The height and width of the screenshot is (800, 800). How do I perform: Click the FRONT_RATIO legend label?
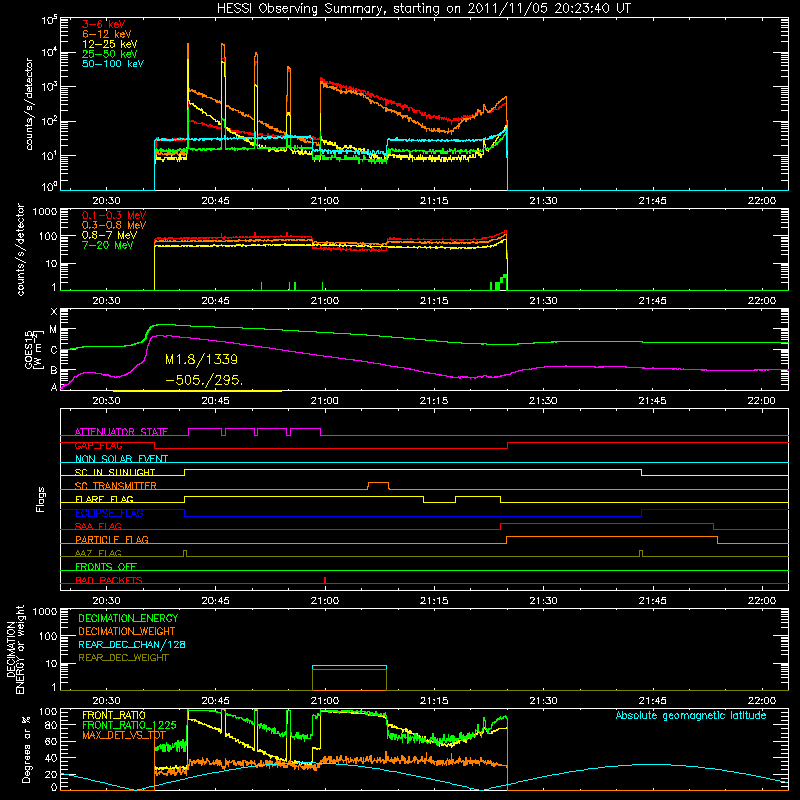click(x=114, y=715)
